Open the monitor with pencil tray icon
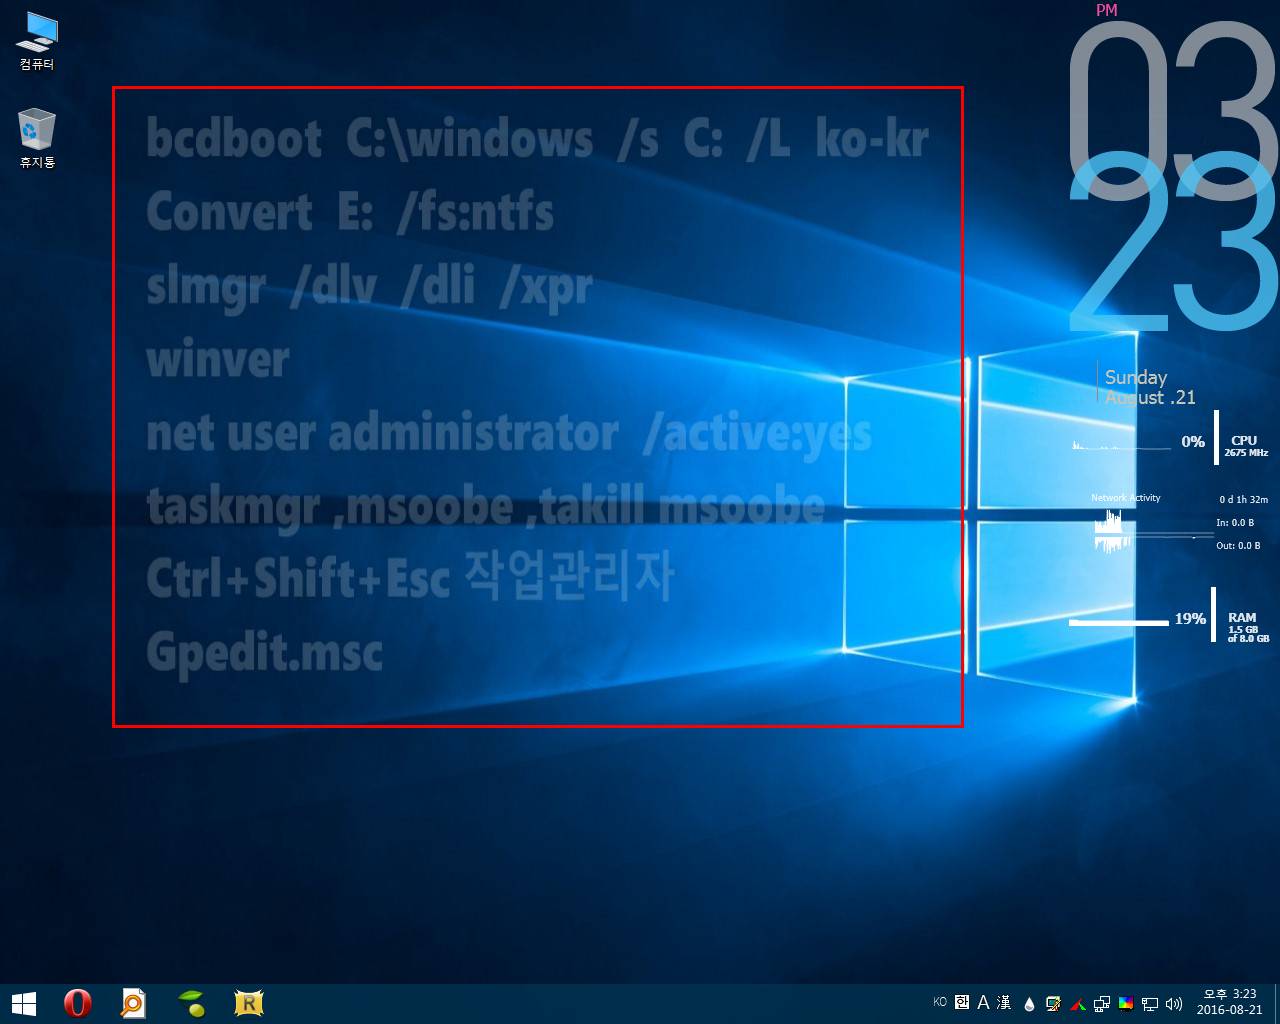Screen dimensions: 1280x1024 [1053, 1004]
